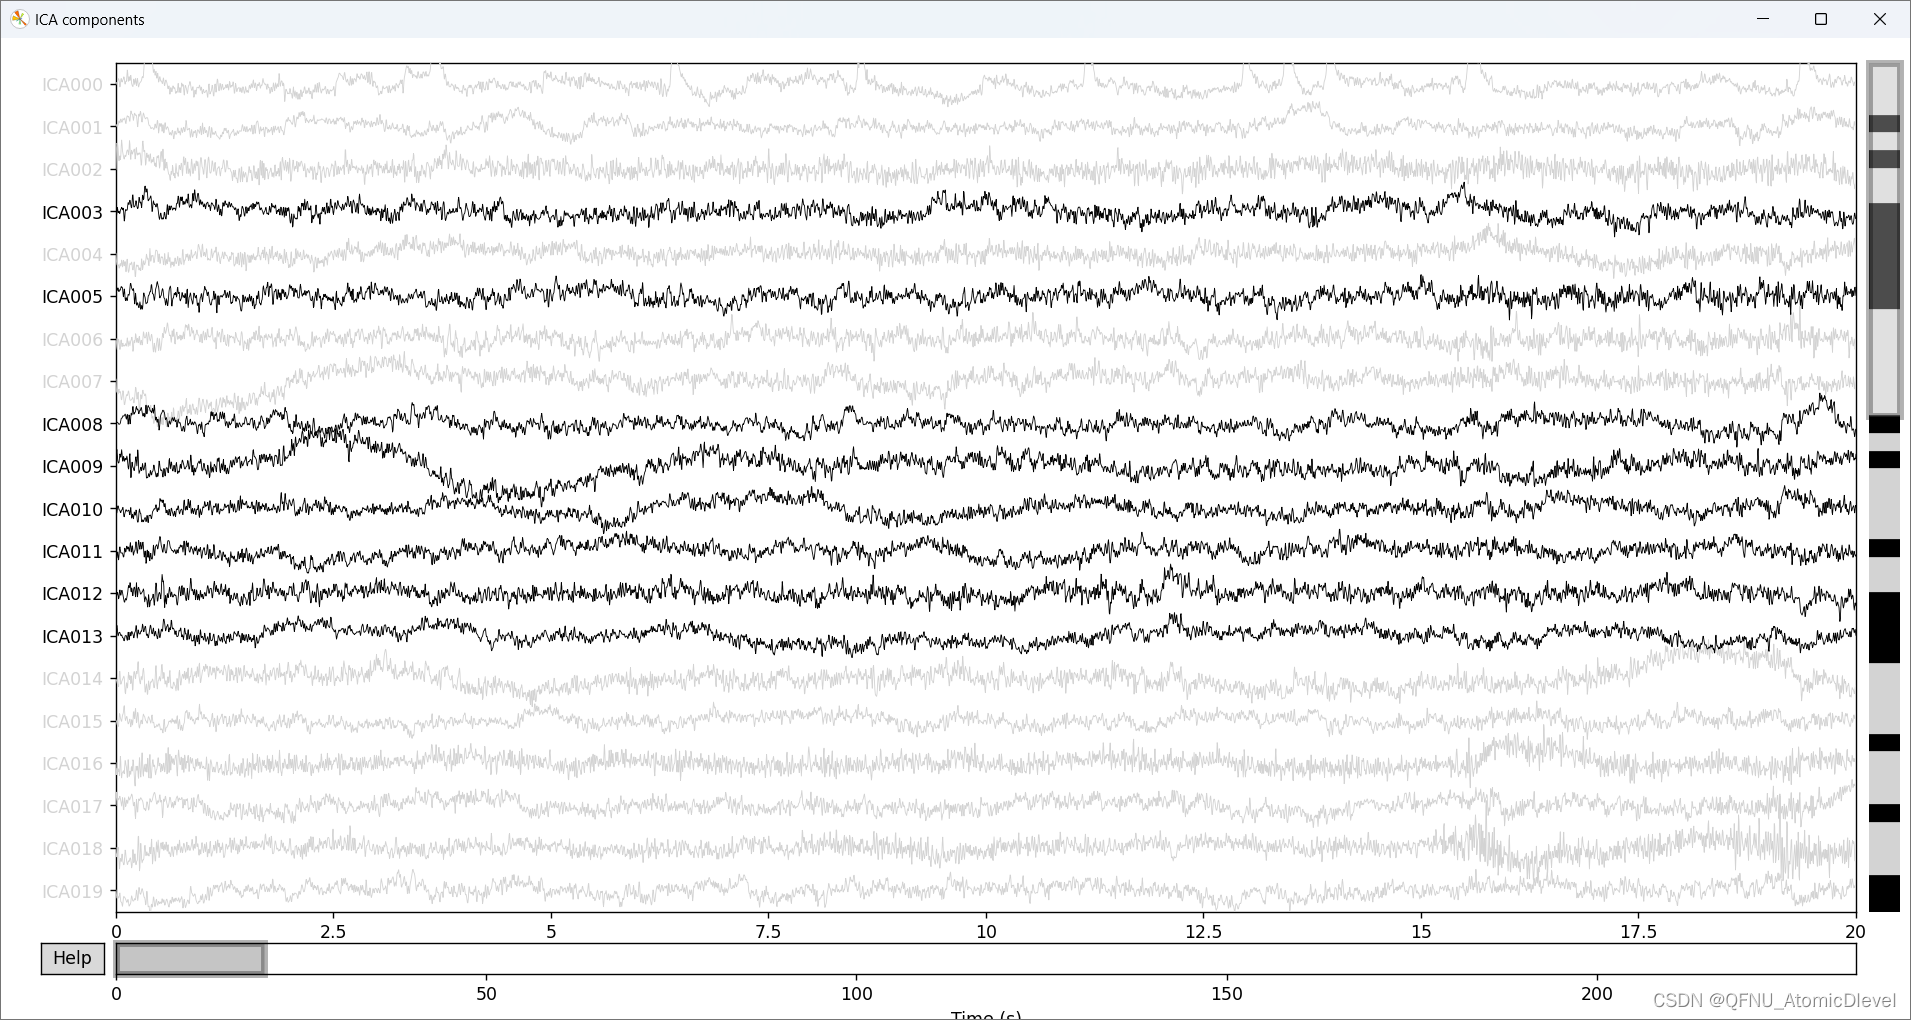Open the Help button
1911x1020 pixels.
click(72, 958)
